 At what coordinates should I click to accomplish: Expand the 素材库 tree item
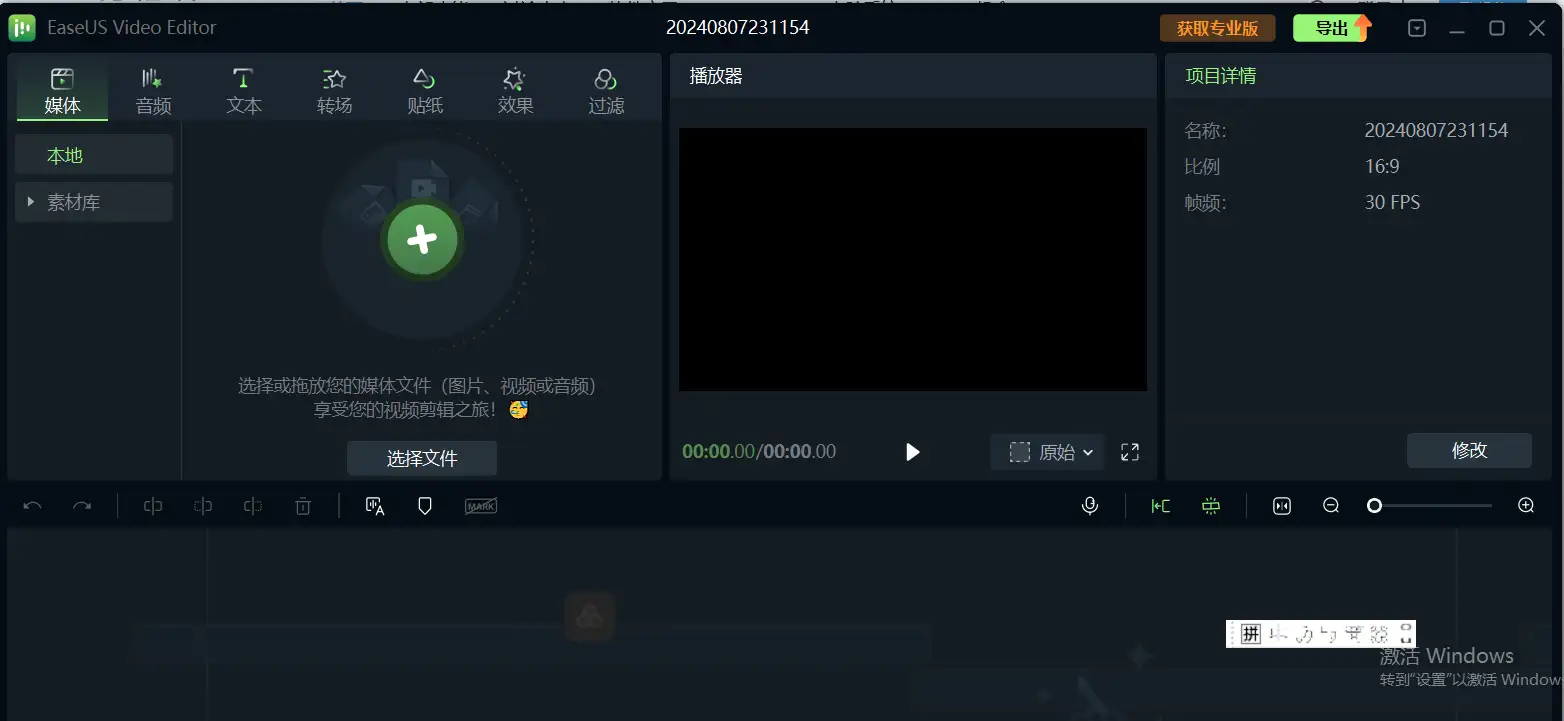pos(32,202)
